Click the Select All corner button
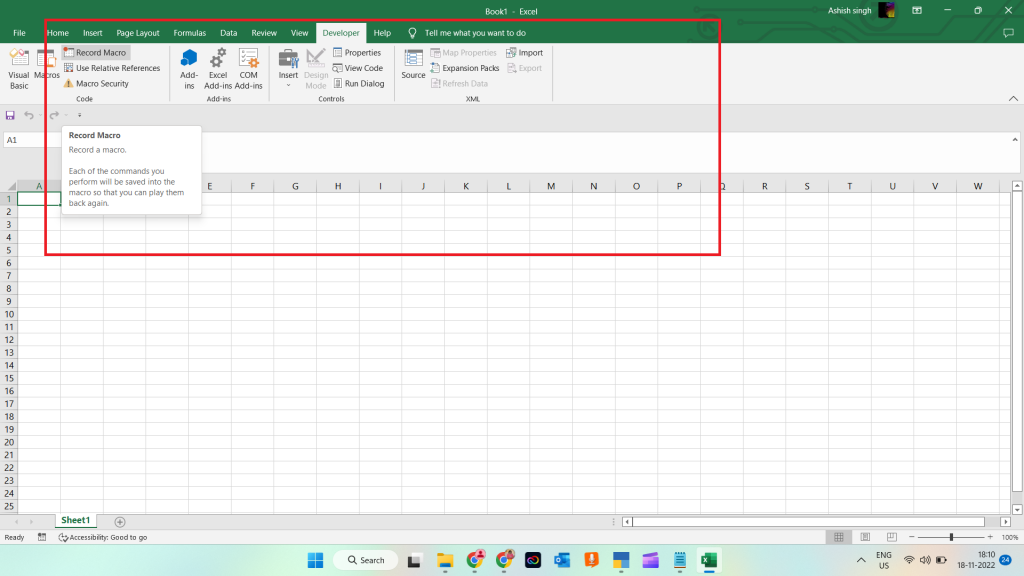The height and width of the screenshot is (576, 1024). click(x=9, y=186)
